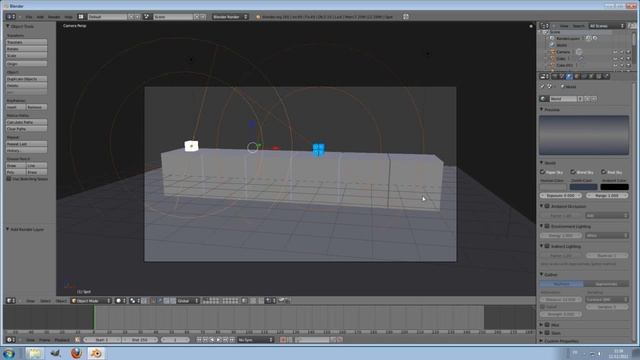Jump to start frame in timeline
The width and height of the screenshot is (640, 360).
pyautogui.click(x=199, y=340)
